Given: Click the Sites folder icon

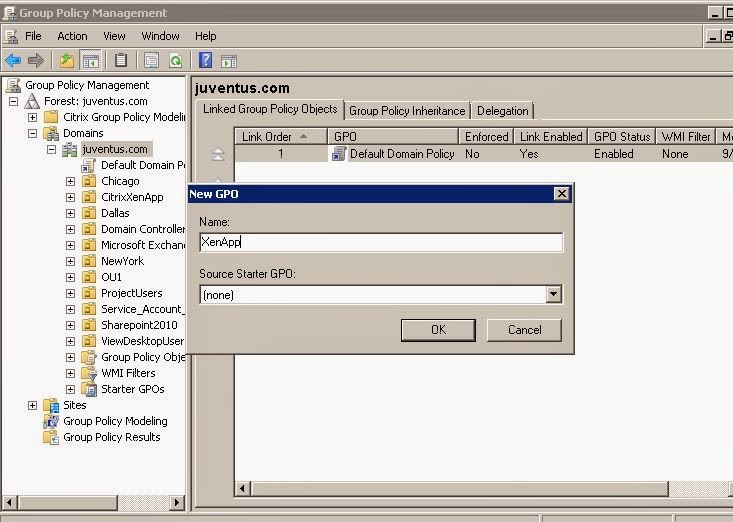Looking at the screenshot, I should click(x=50, y=405).
